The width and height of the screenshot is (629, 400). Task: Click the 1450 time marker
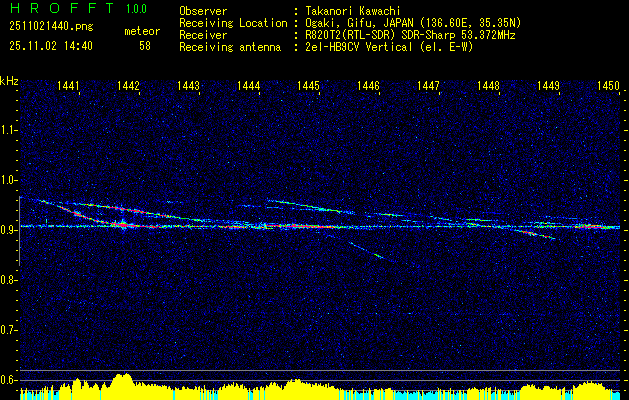coord(609,85)
